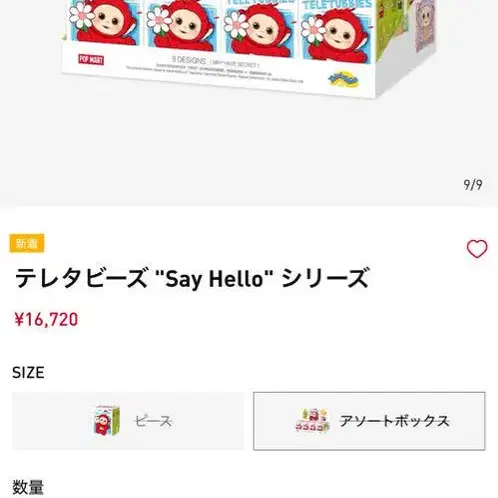Click the 新着 new arrival badge

pos(27,243)
